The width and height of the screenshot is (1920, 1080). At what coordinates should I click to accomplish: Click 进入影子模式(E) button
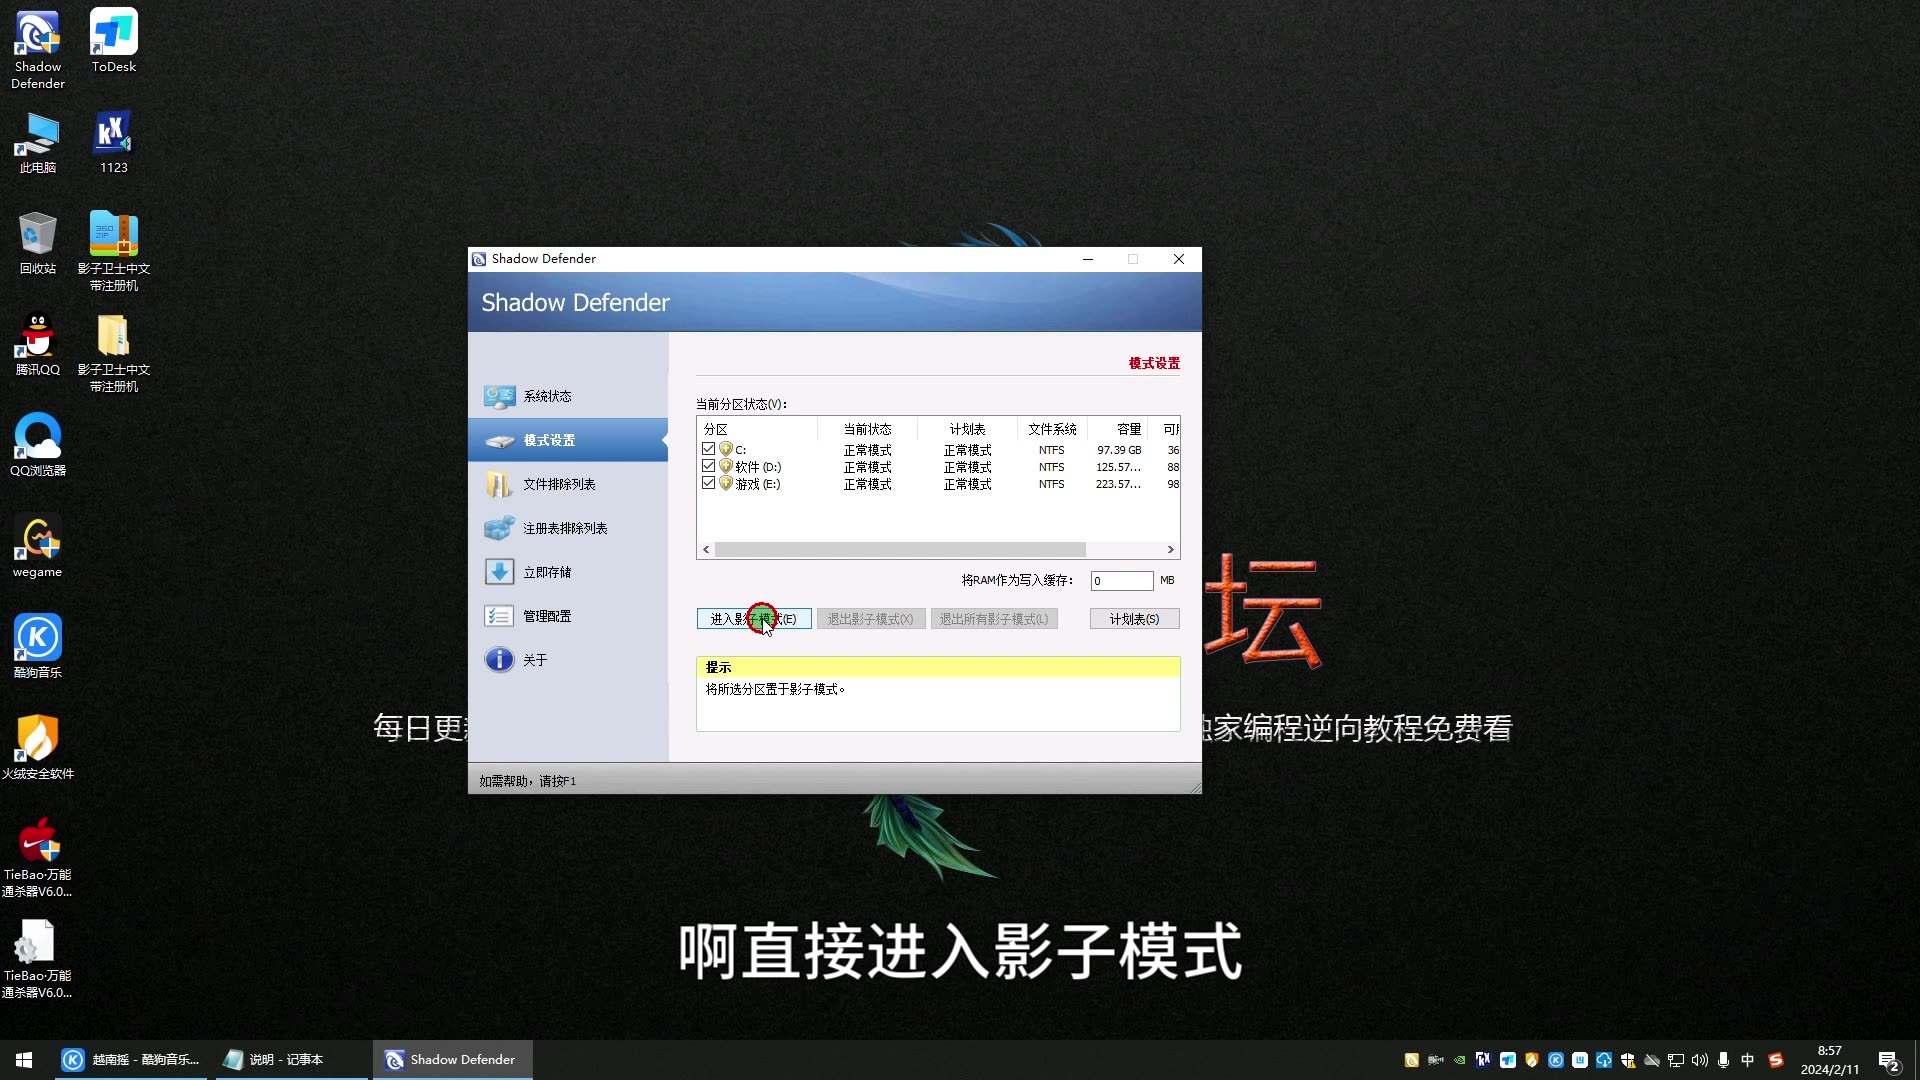[754, 619]
